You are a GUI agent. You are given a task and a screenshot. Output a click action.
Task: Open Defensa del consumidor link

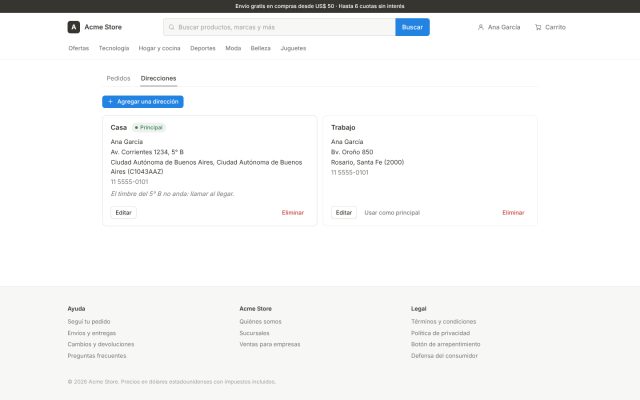[444, 356]
